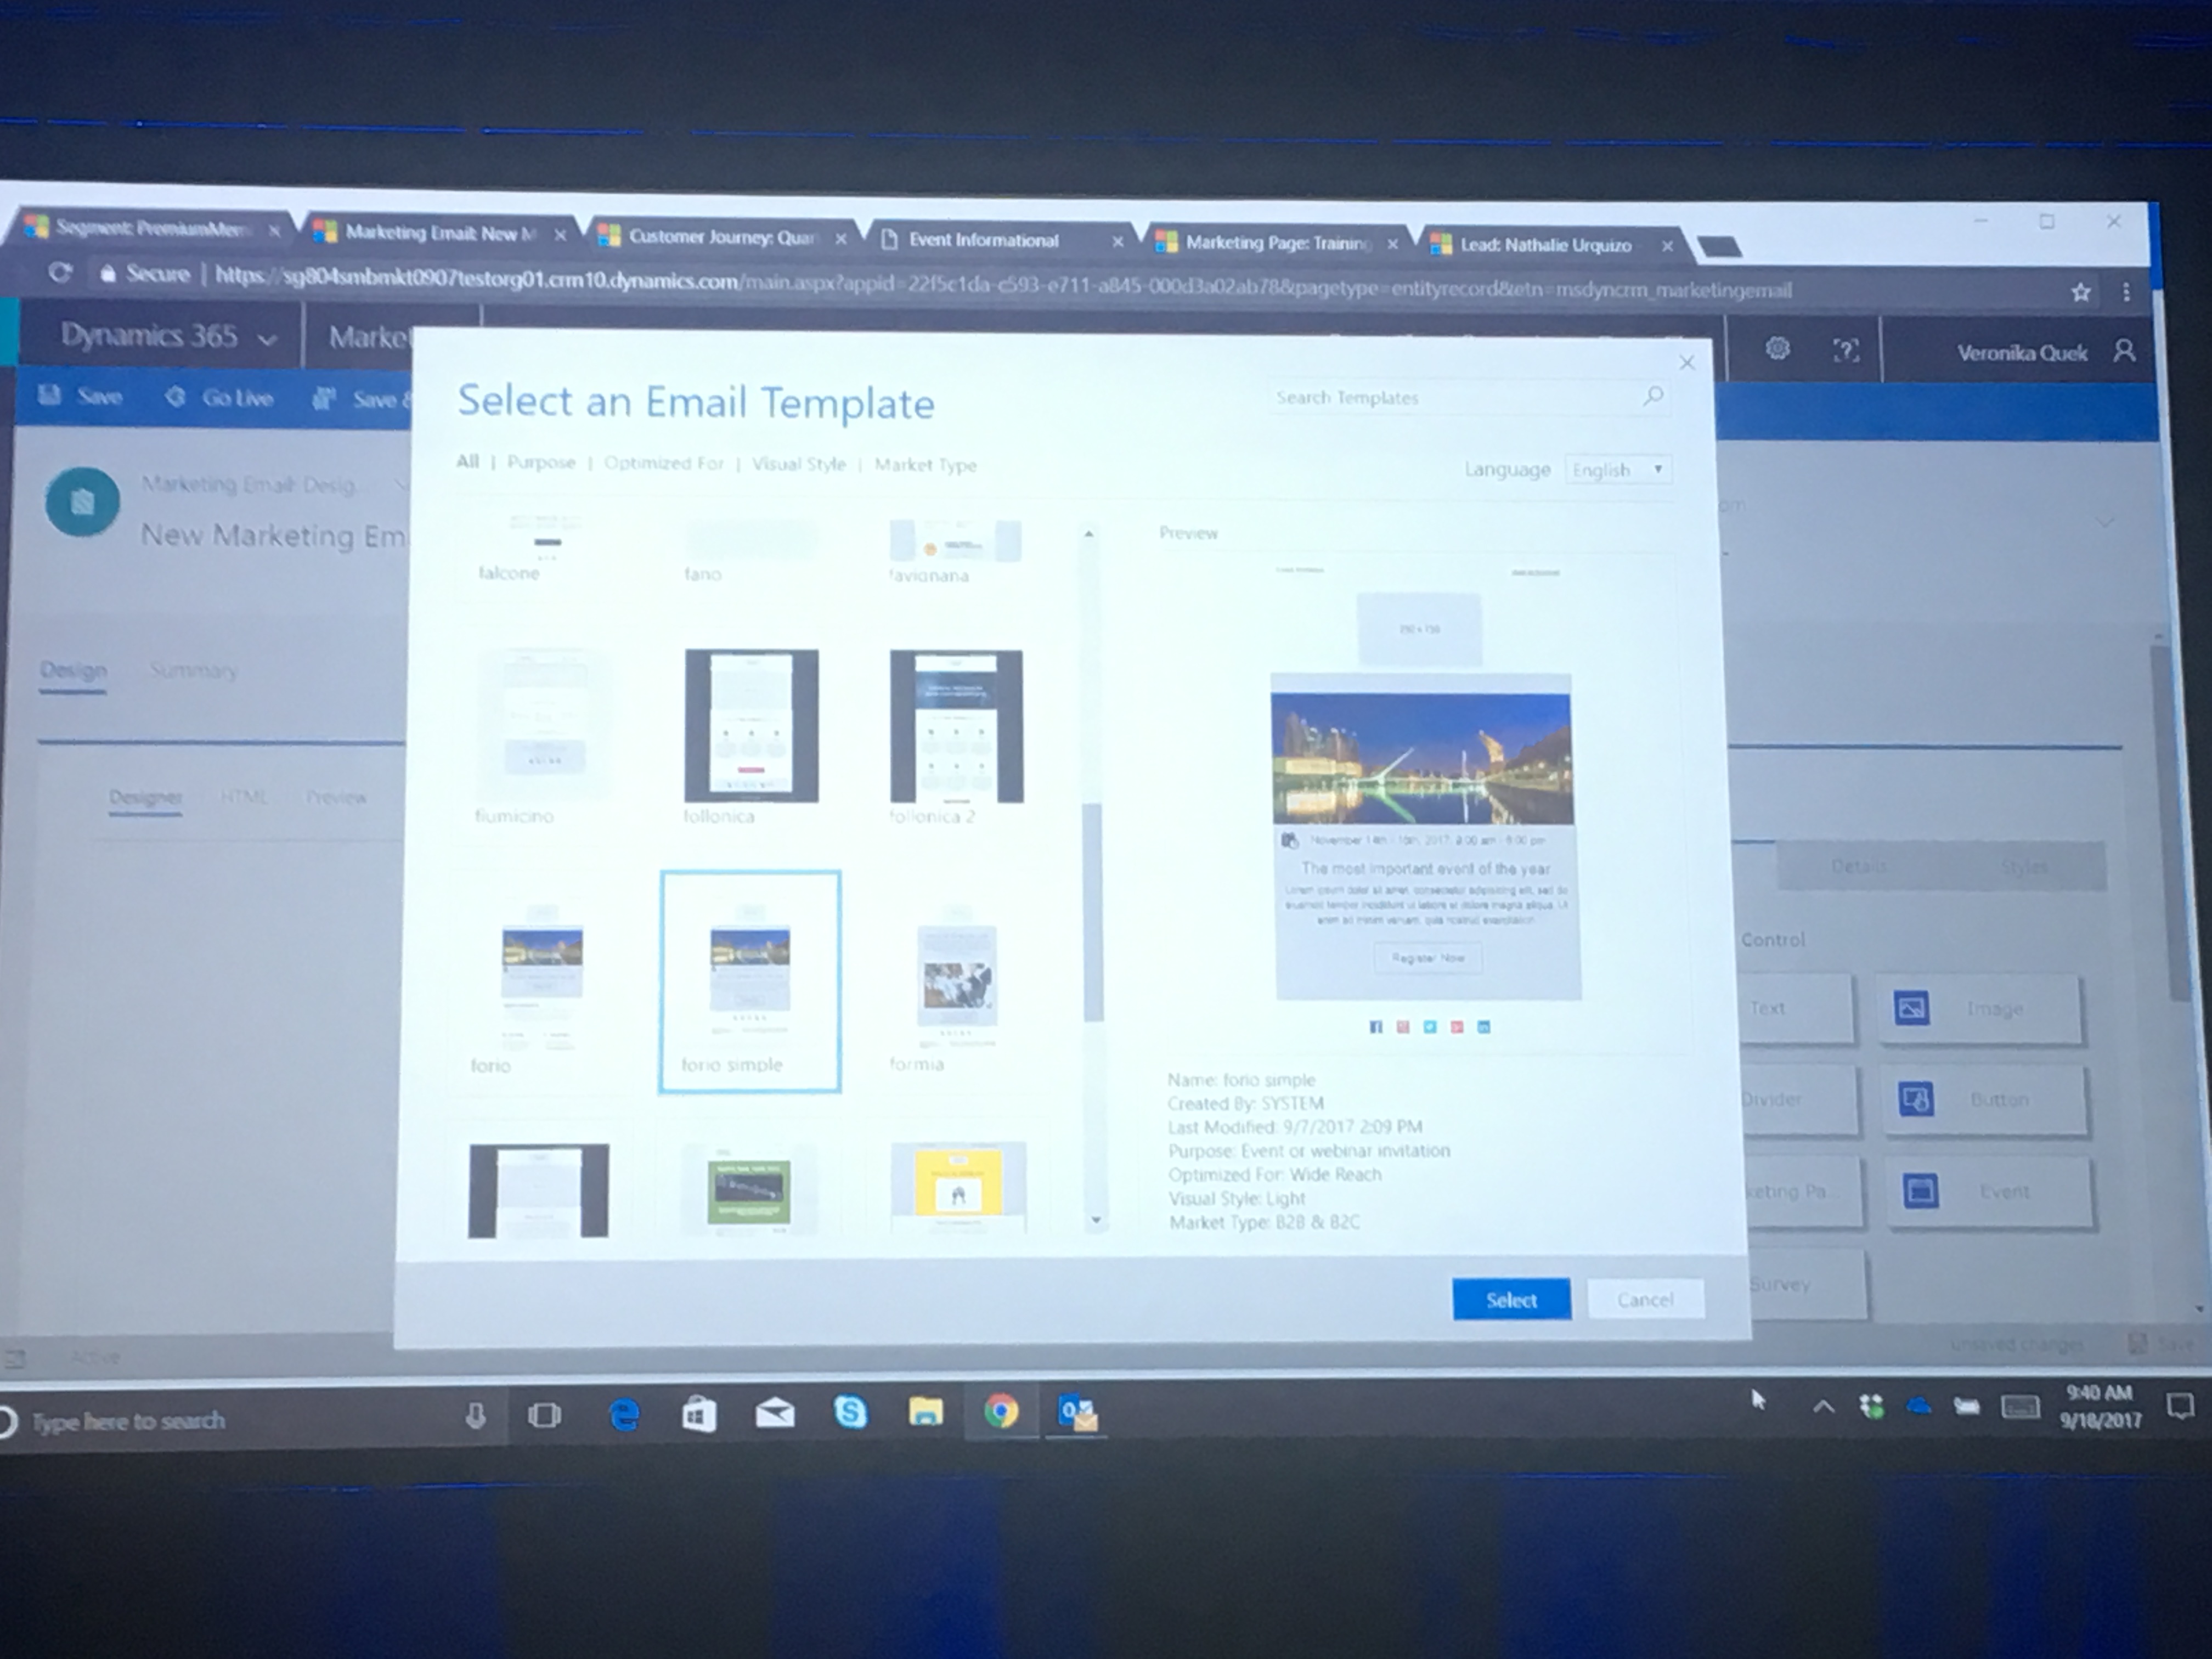This screenshot has width=2212, height=1659.
Task: Click the browser reload icon
Action: (x=59, y=272)
